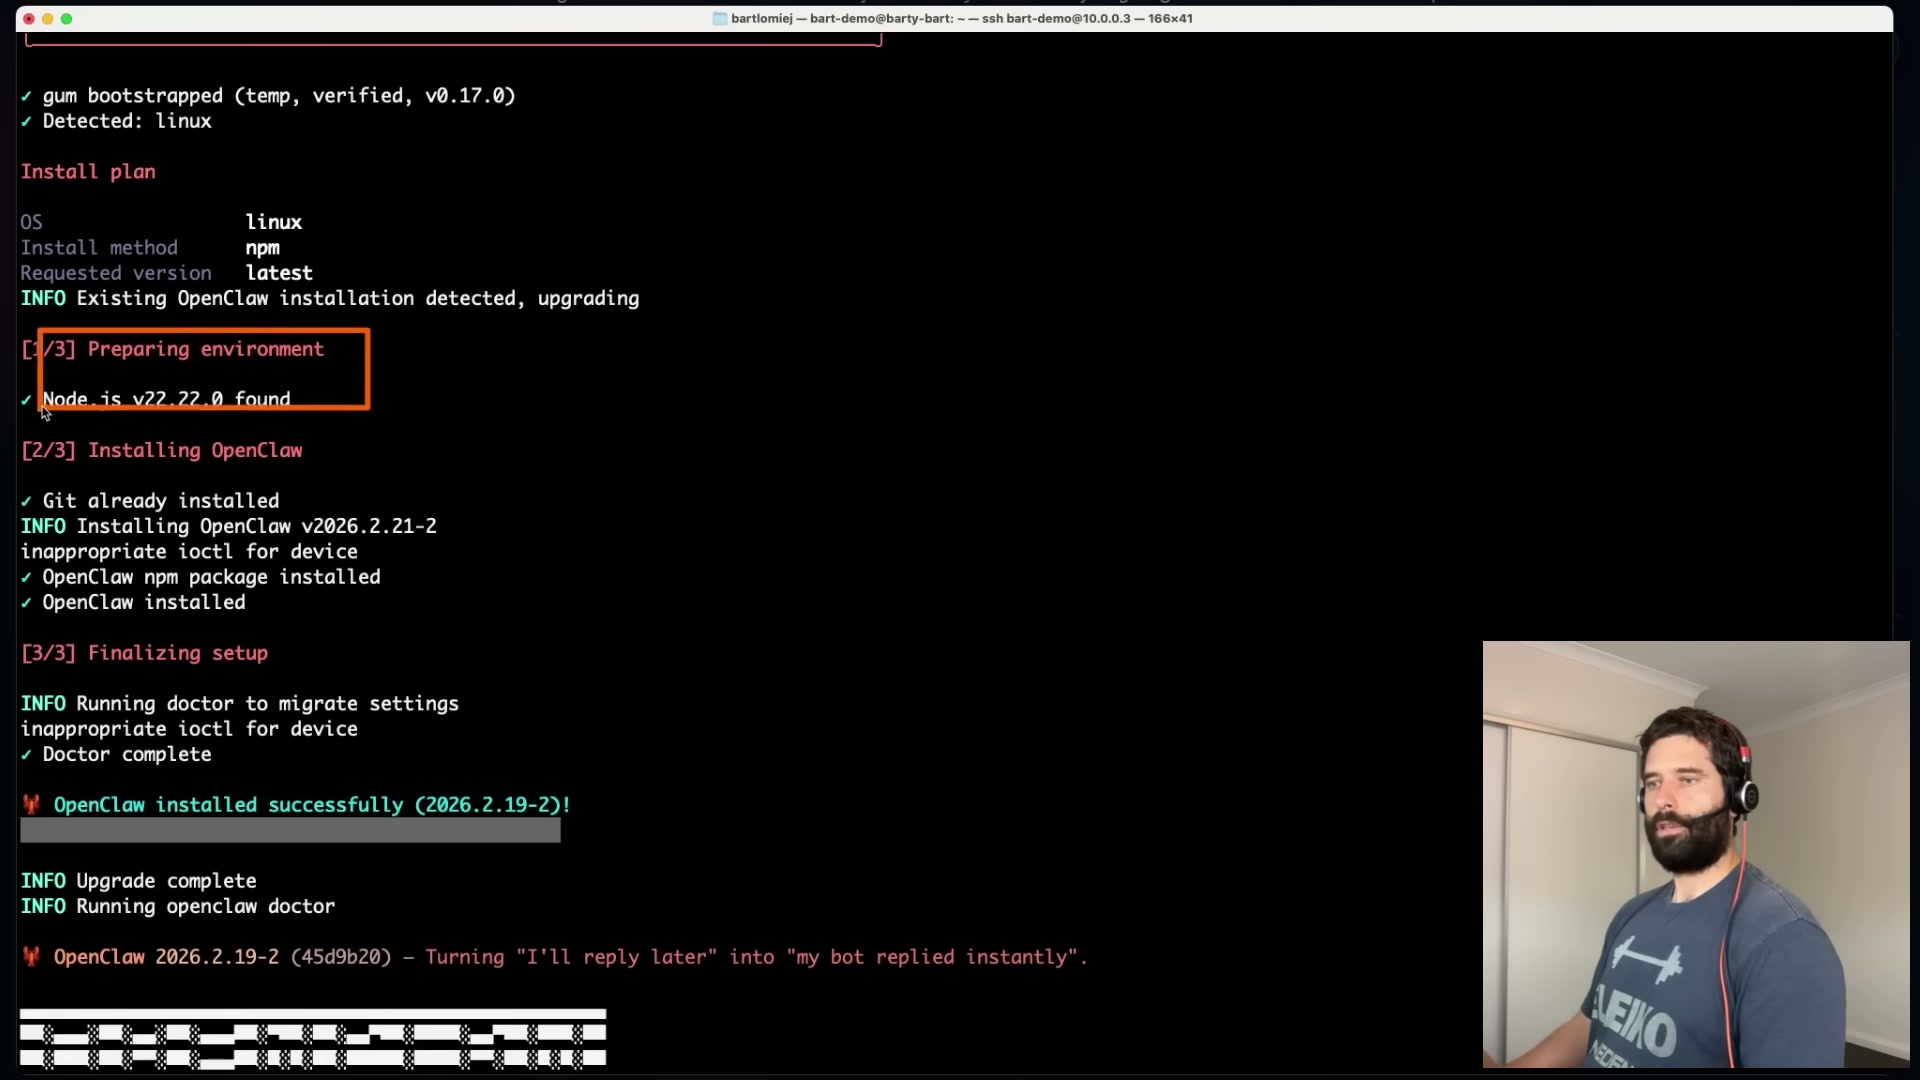The width and height of the screenshot is (1920, 1080).
Task: Click 'Requested version' label
Action: tap(116, 273)
